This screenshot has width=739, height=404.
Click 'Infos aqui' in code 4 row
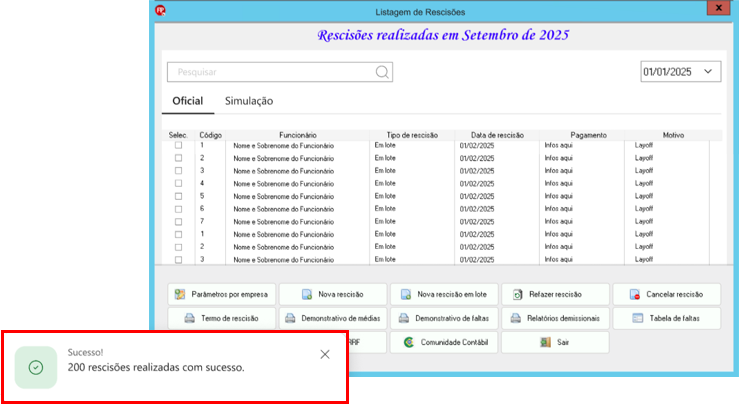point(558,183)
